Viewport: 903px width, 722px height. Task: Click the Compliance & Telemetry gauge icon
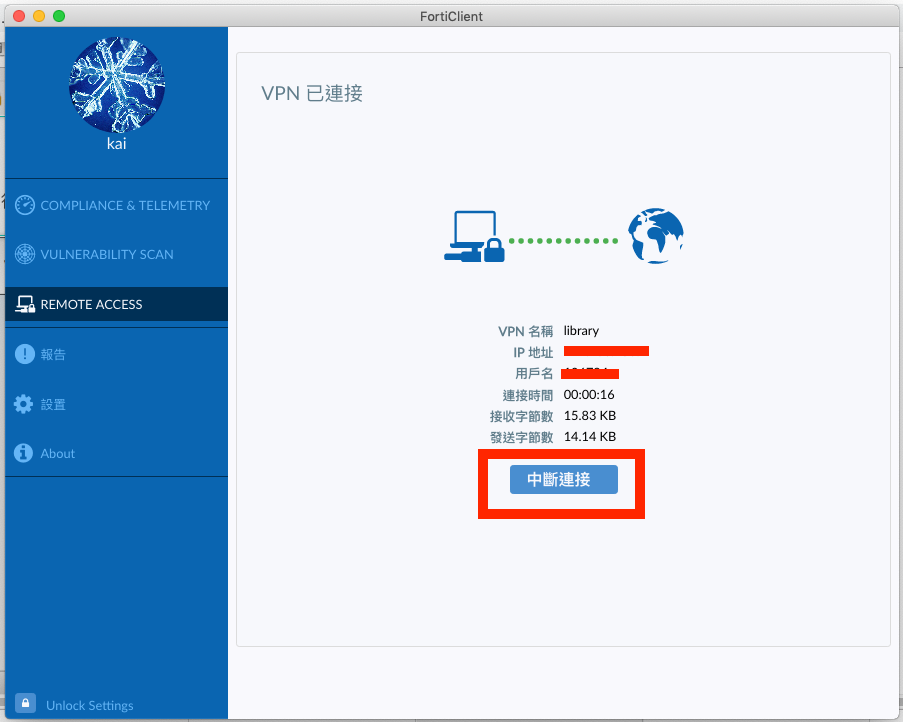(x=25, y=205)
